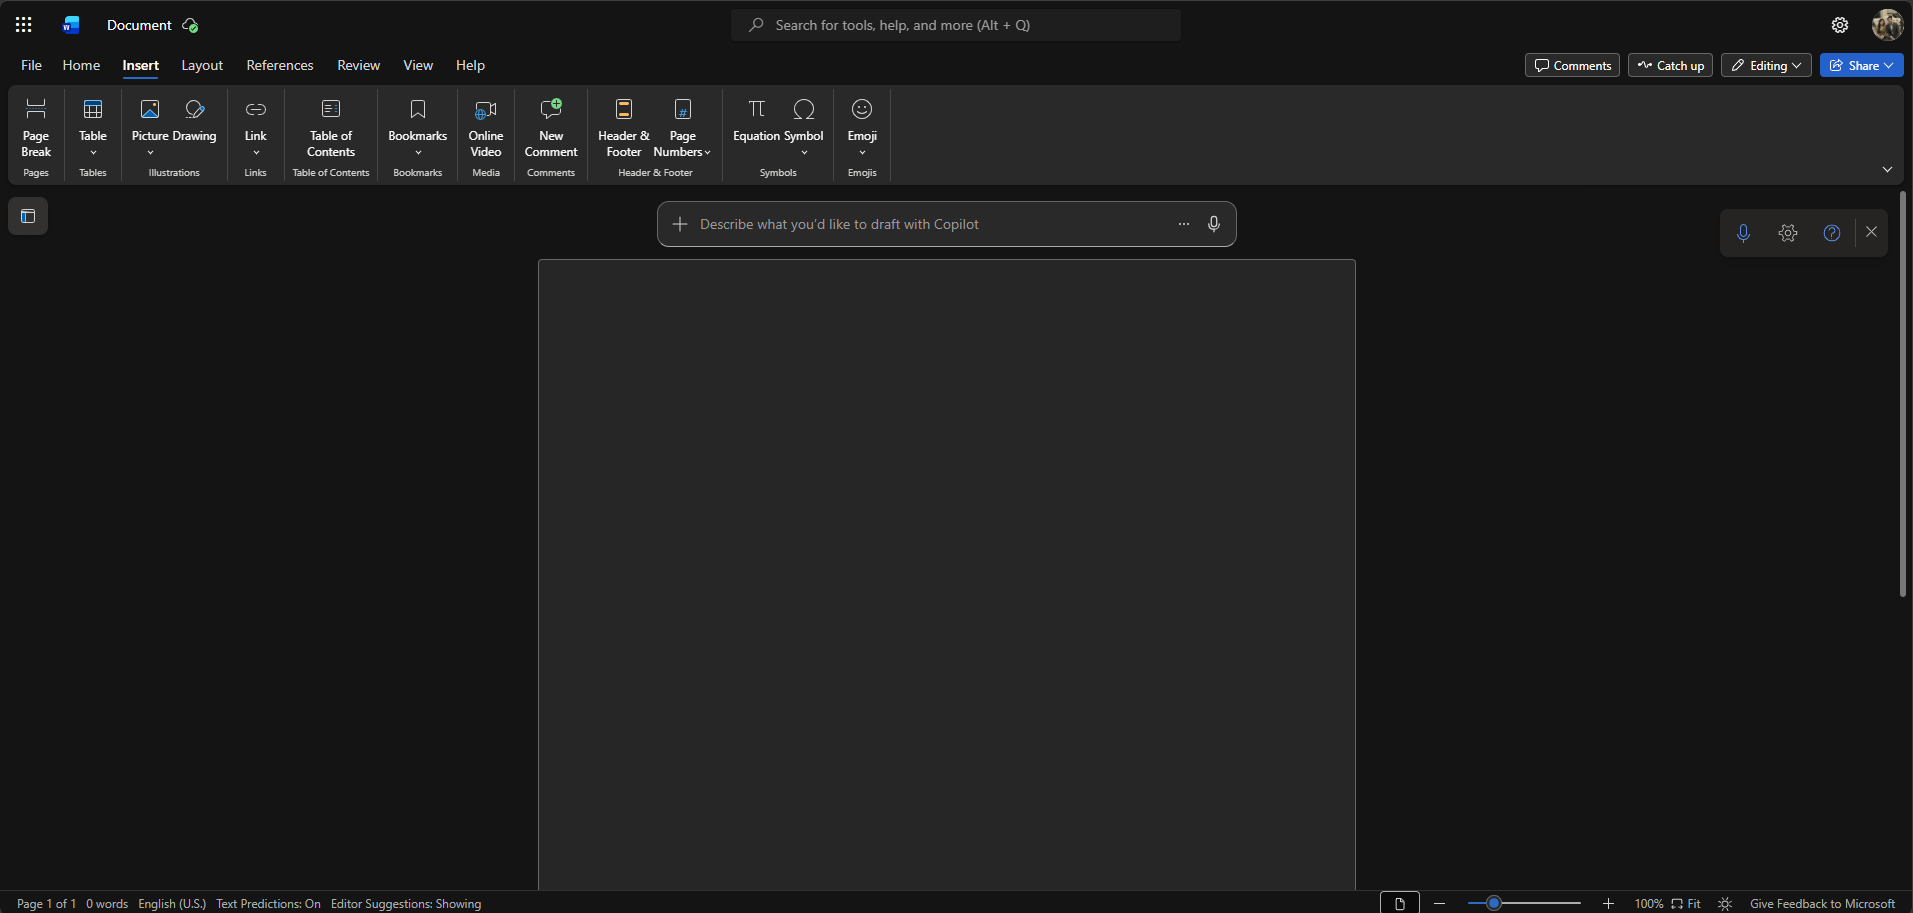Open the Editing mode dropdown

coord(1765,65)
